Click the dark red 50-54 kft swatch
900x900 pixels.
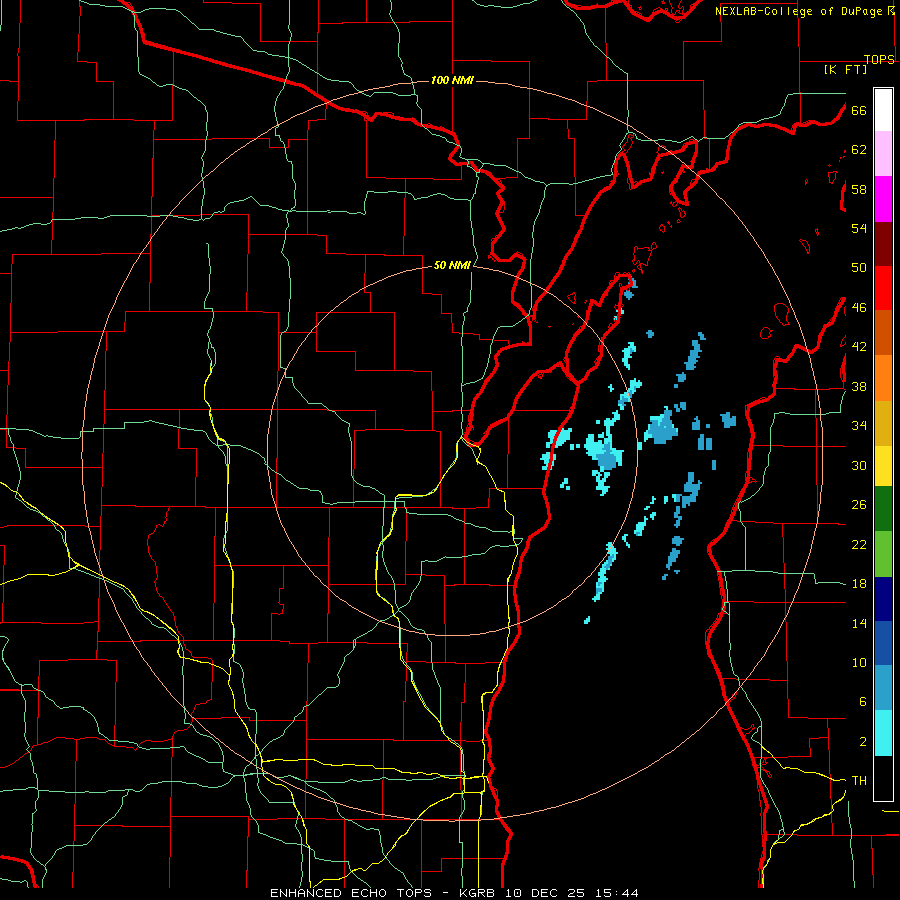point(883,243)
